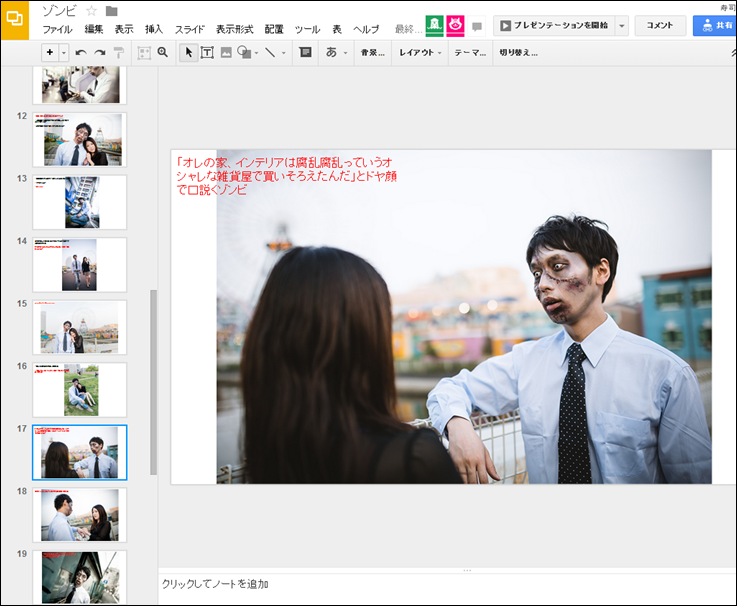Select the paint format roller icon
This screenshot has height=606, width=737.
[118, 53]
